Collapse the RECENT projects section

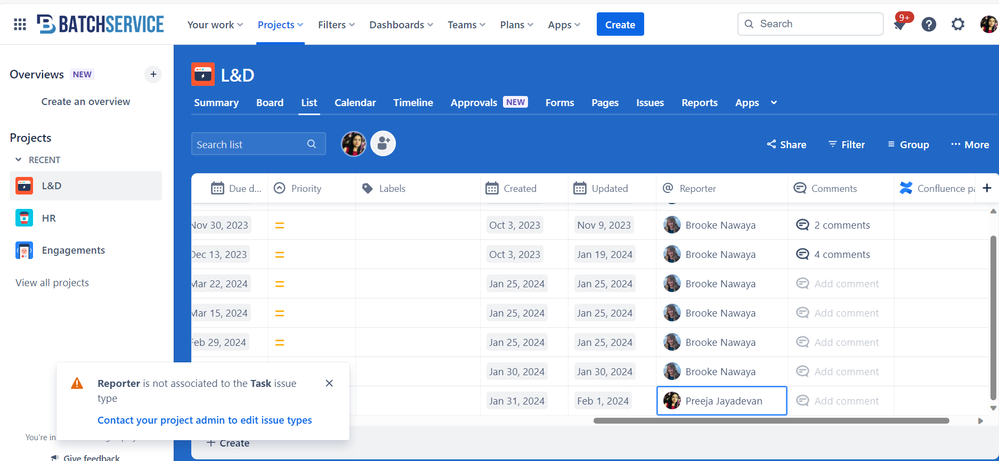coord(18,160)
